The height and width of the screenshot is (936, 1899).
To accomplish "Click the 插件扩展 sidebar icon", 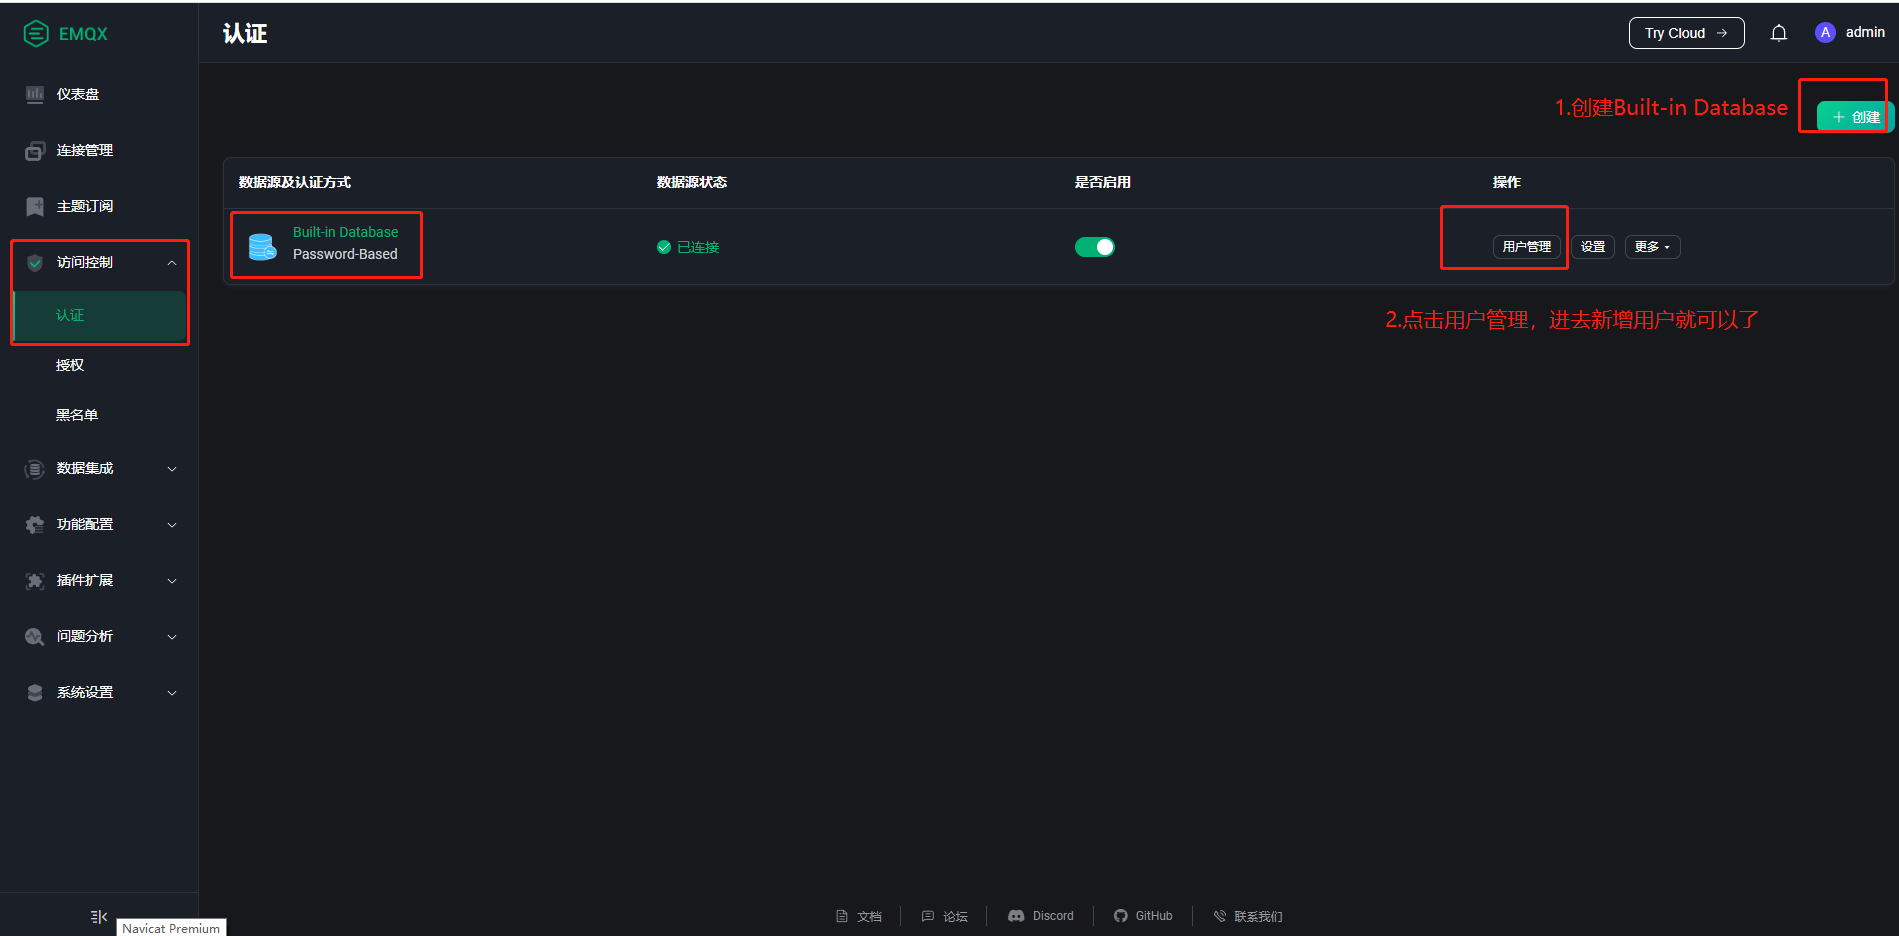I will tap(35, 580).
